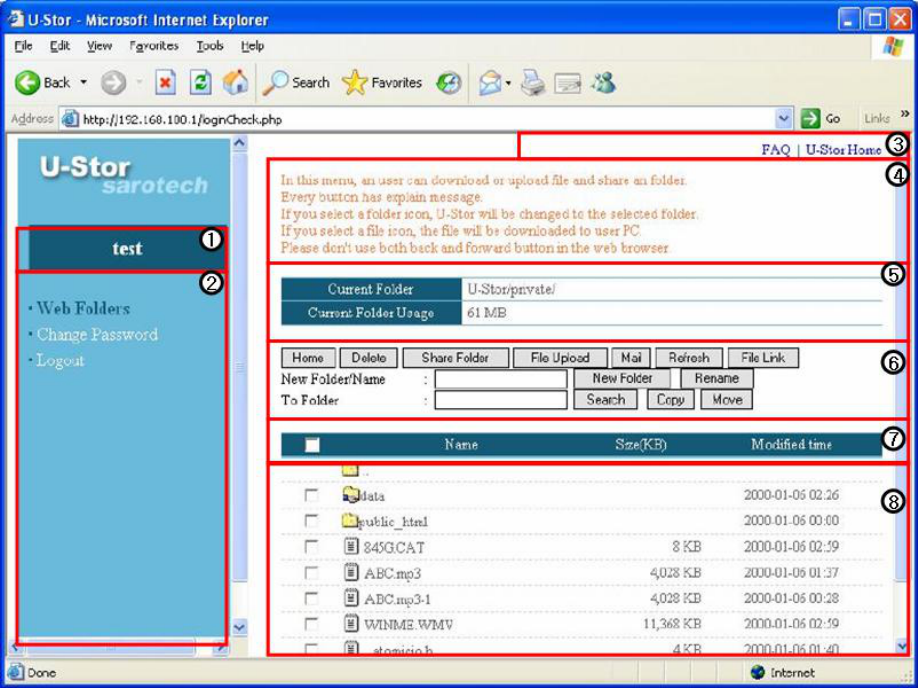The width and height of the screenshot is (918, 688).
Task: Click the Internet zone globe in status bar
Action: point(758,672)
